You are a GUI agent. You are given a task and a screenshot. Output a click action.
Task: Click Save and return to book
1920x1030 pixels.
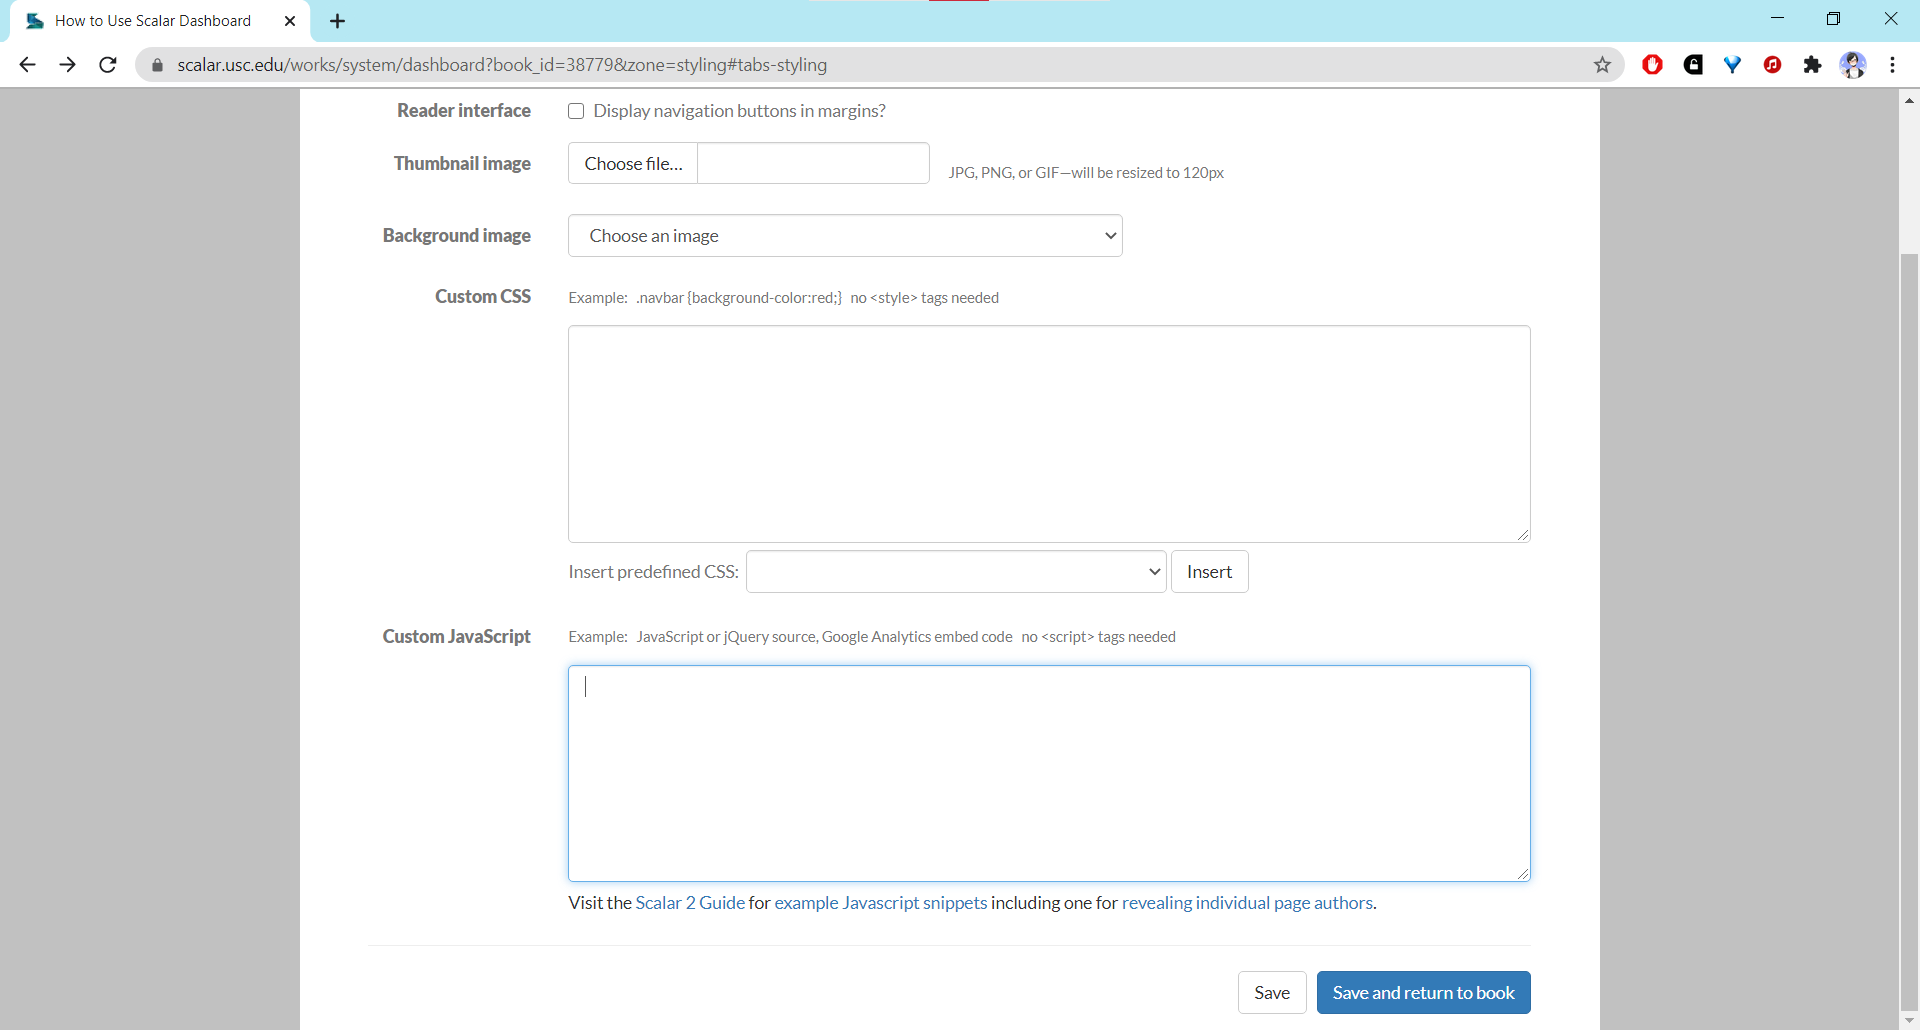click(1423, 993)
